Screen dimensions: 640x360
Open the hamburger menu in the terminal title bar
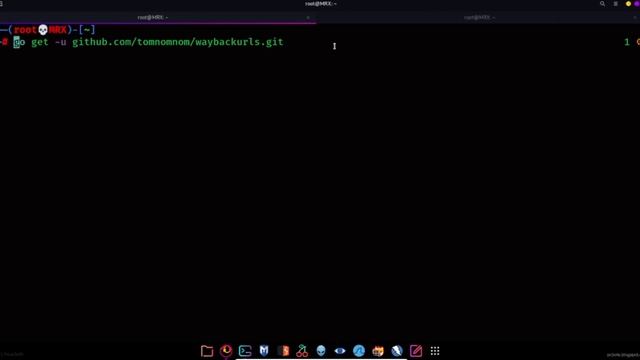616,4
